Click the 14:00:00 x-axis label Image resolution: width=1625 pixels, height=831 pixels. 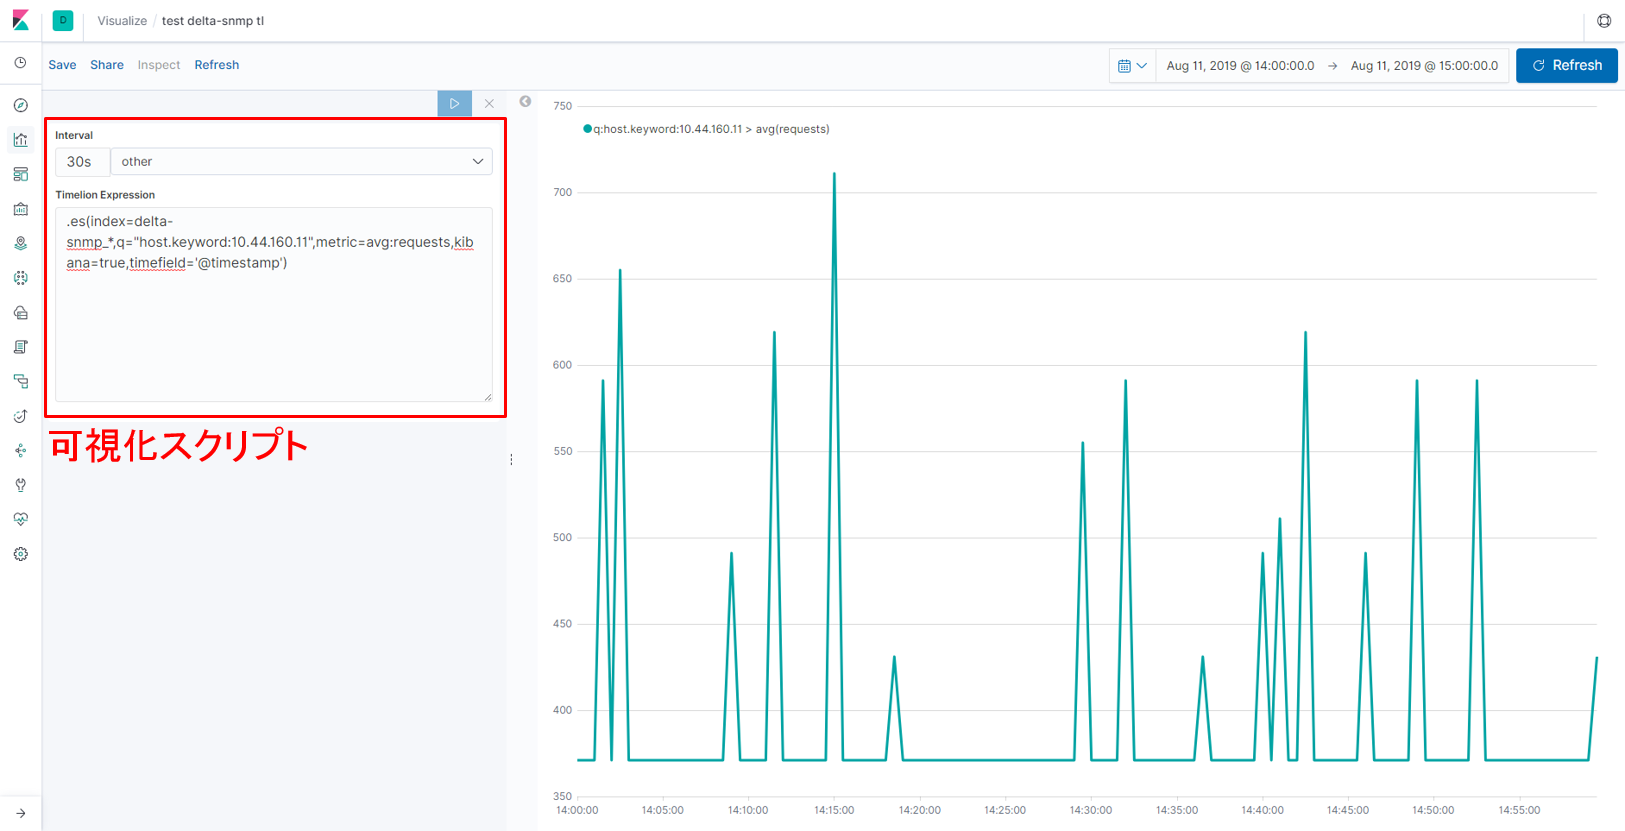click(x=577, y=810)
